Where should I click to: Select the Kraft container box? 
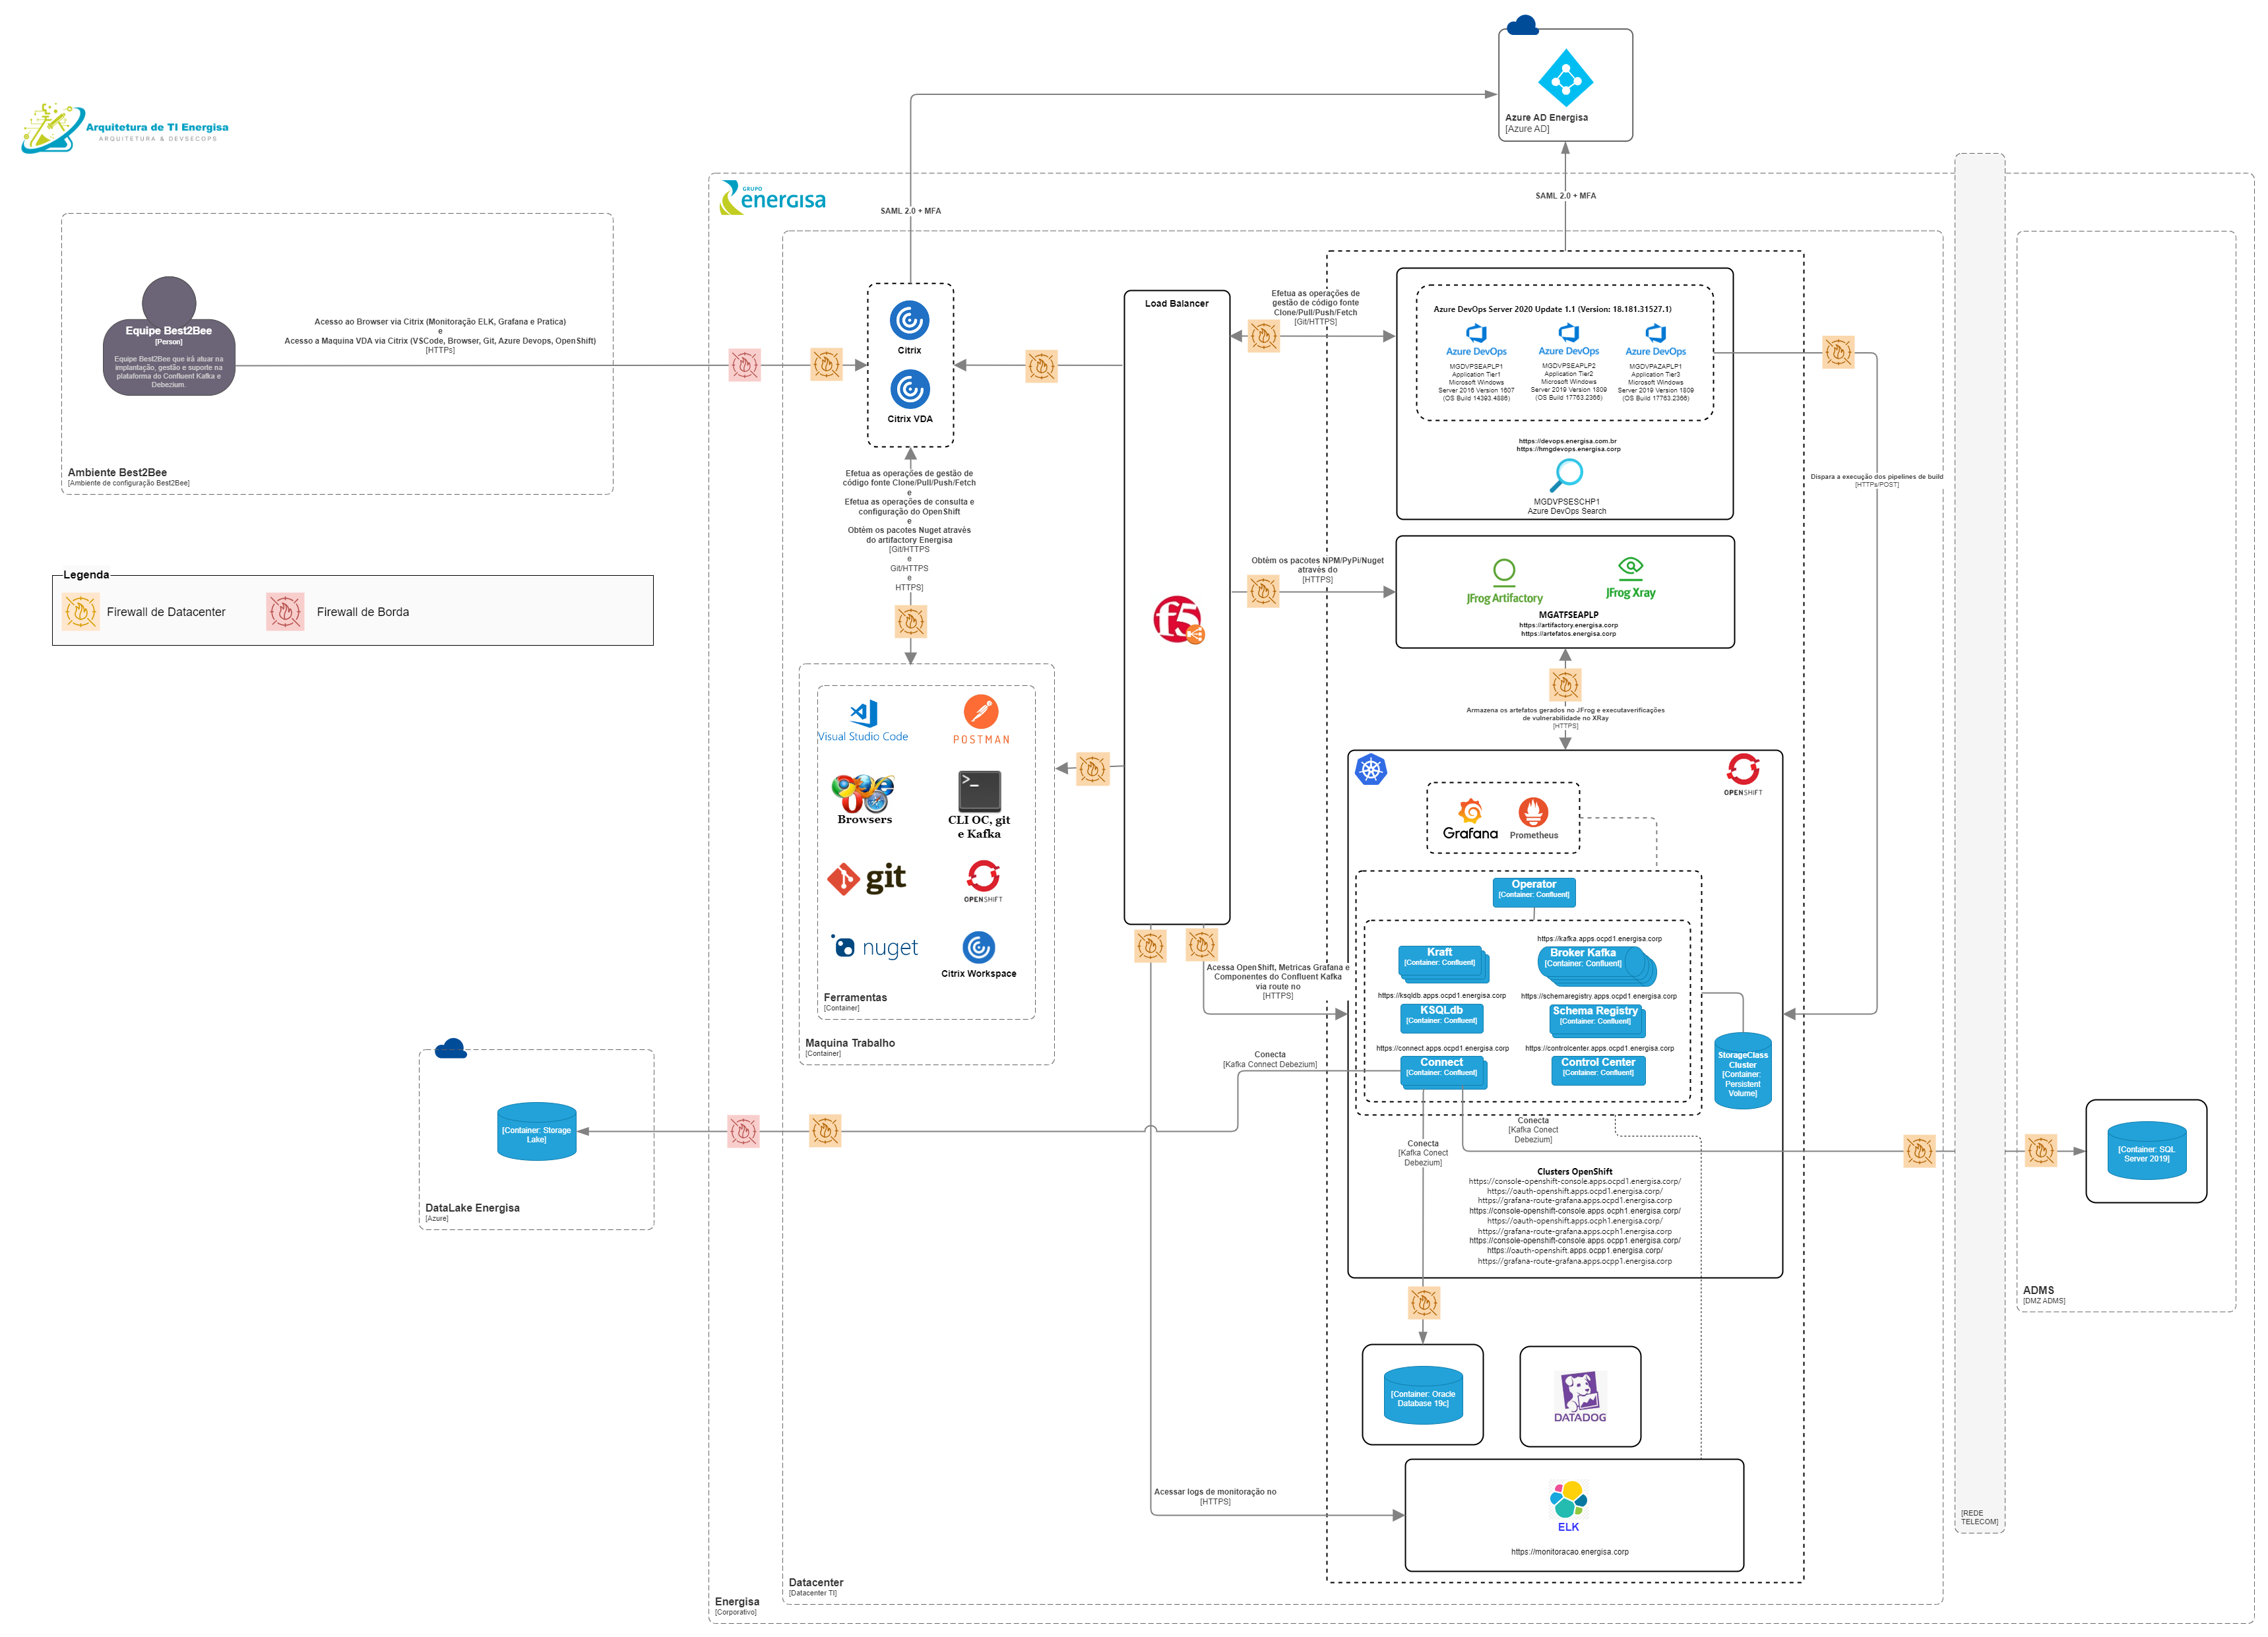(1440, 961)
